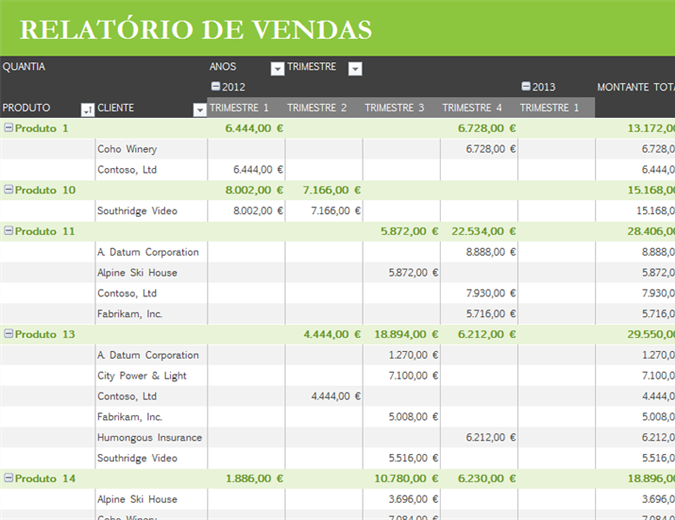
Task: Select Produto 10 subtotal 7.166,00 €
Action: [331, 190]
